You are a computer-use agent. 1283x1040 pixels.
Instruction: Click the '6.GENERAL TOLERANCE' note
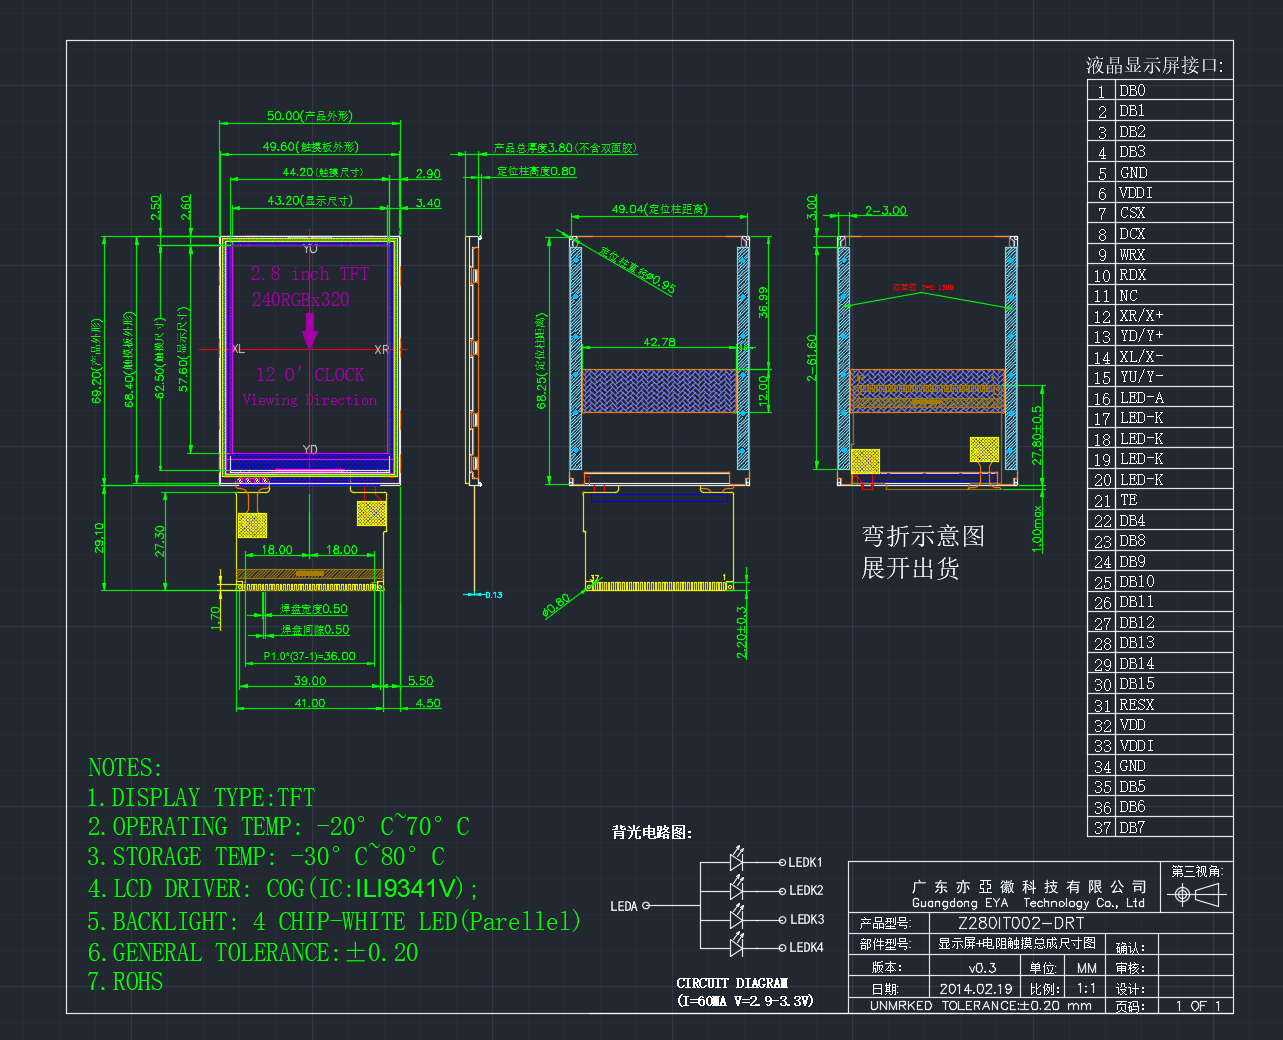253,953
